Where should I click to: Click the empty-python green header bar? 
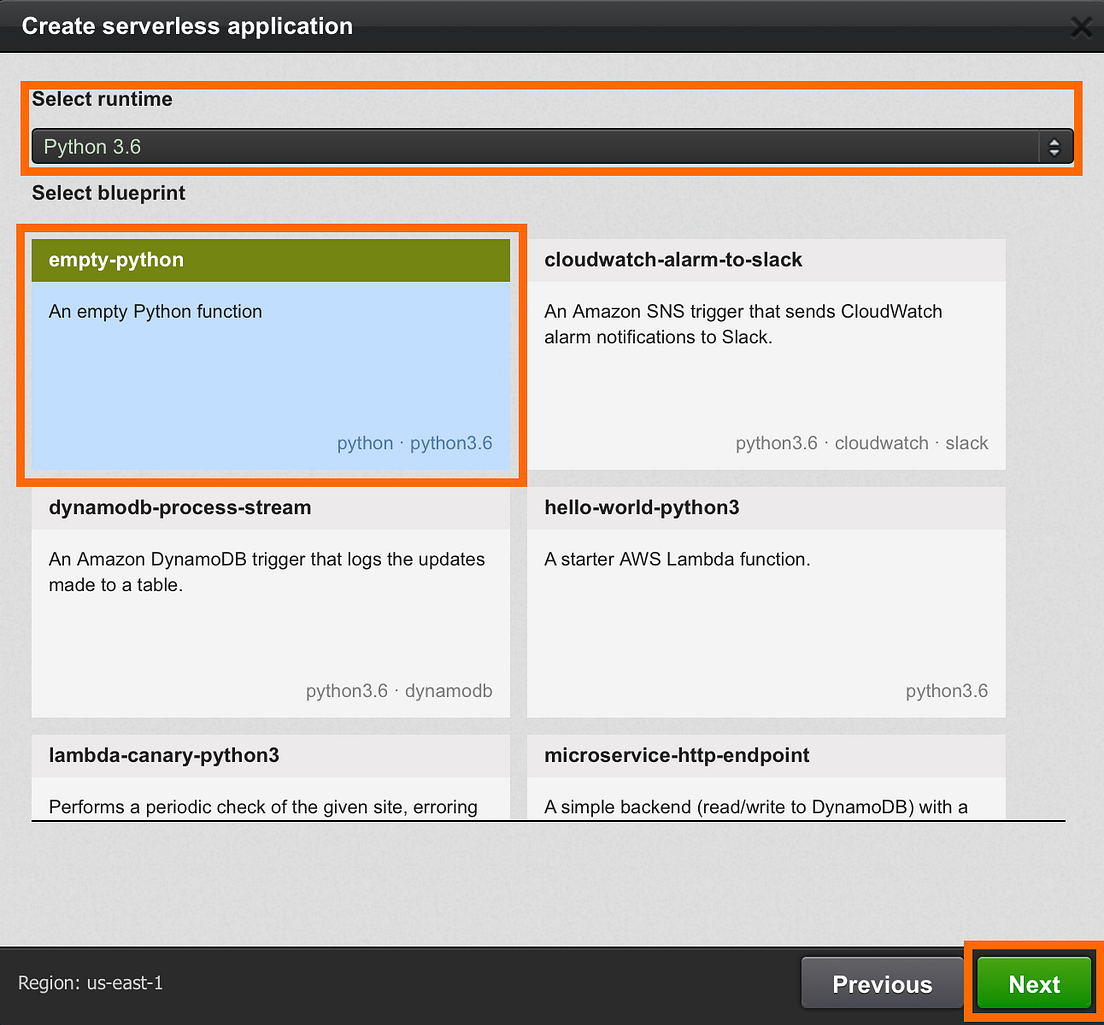[x=270, y=259]
